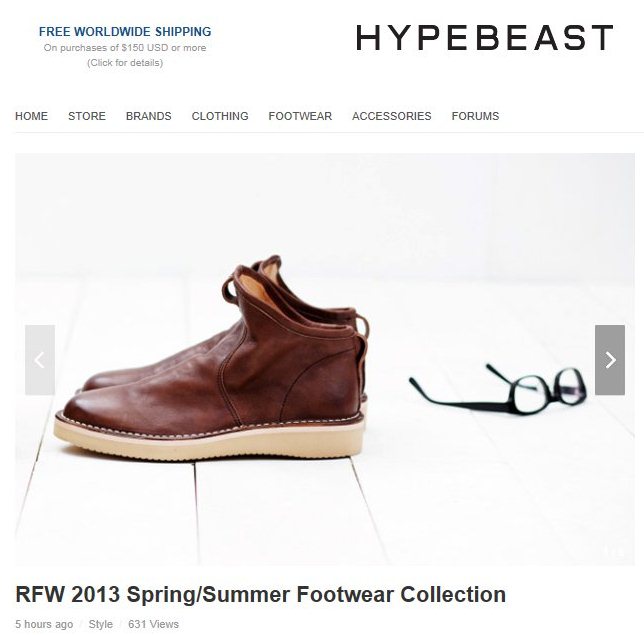Select BRANDS in navigation bar

pyautogui.click(x=149, y=116)
